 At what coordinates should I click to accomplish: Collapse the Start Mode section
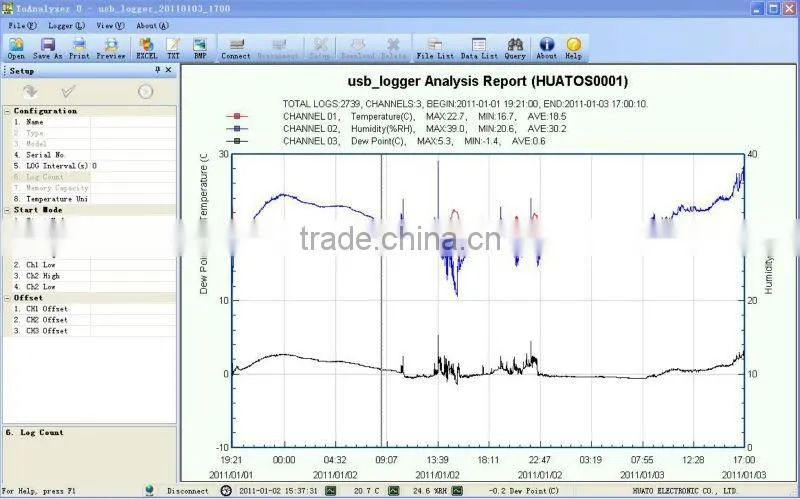pyautogui.click(x=8, y=210)
